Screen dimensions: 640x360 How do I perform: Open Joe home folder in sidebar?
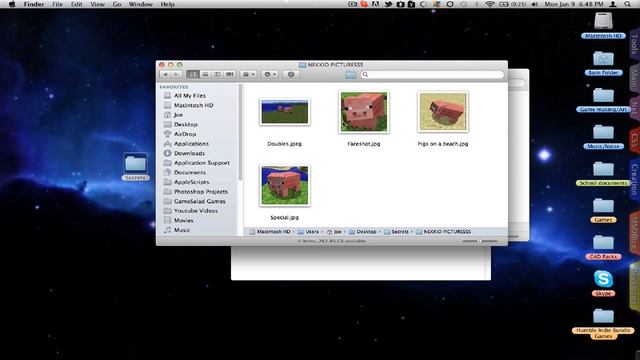(x=178, y=115)
